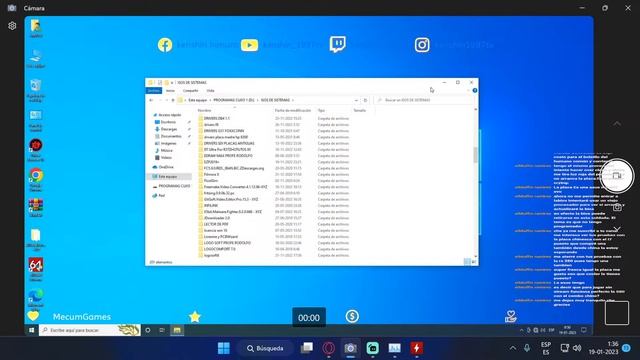The image size is (640, 360).
Task: Open the system monitor graph app in taskbar
Action: [x=394, y=348]
